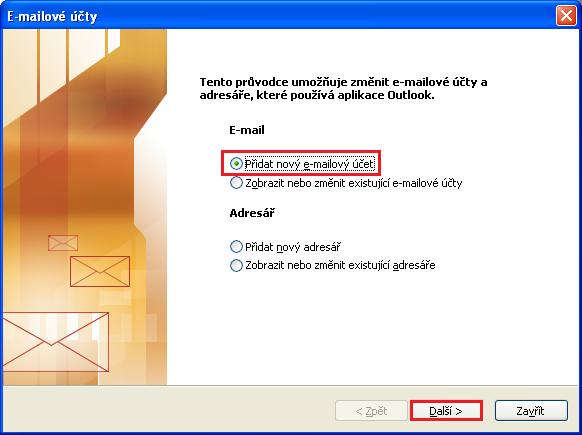Click the label text 'Zobrazit nebo změnit existující adresáře'
582x435 pixels.
point(340,265)
